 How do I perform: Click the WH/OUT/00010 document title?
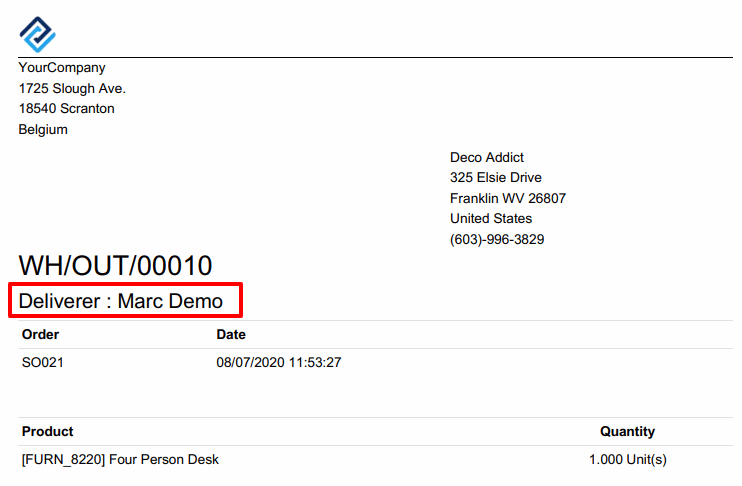[115, 265]
